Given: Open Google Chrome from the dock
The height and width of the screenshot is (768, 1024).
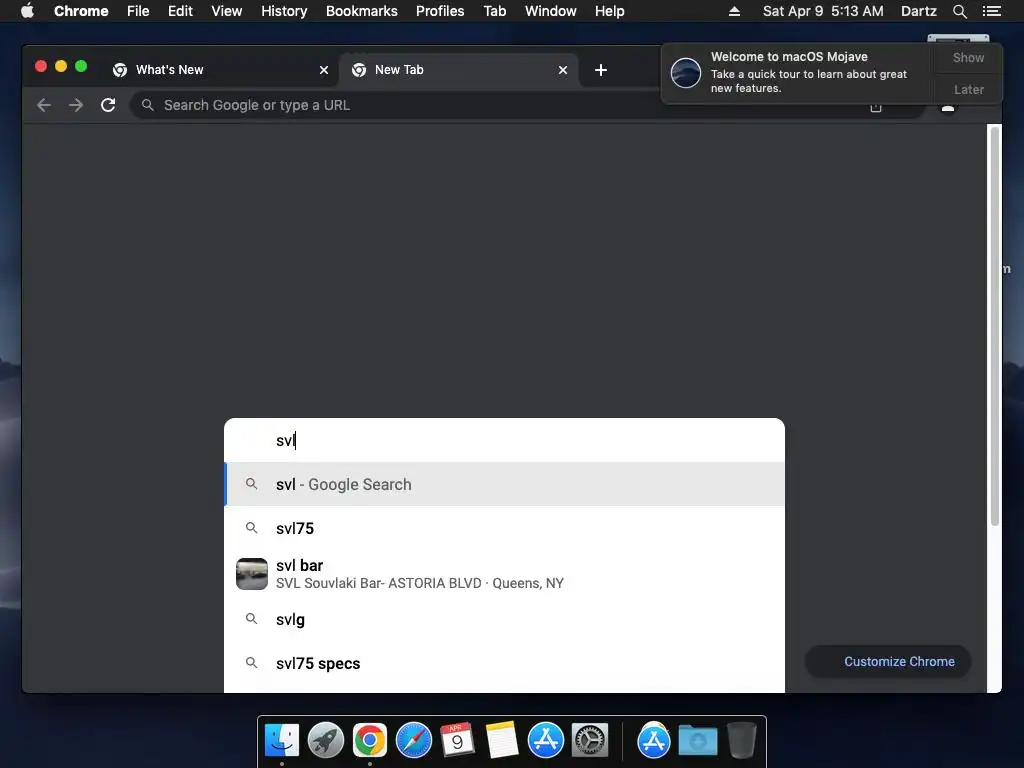Looking at the screenshot, I should click(x=370, y=741).
